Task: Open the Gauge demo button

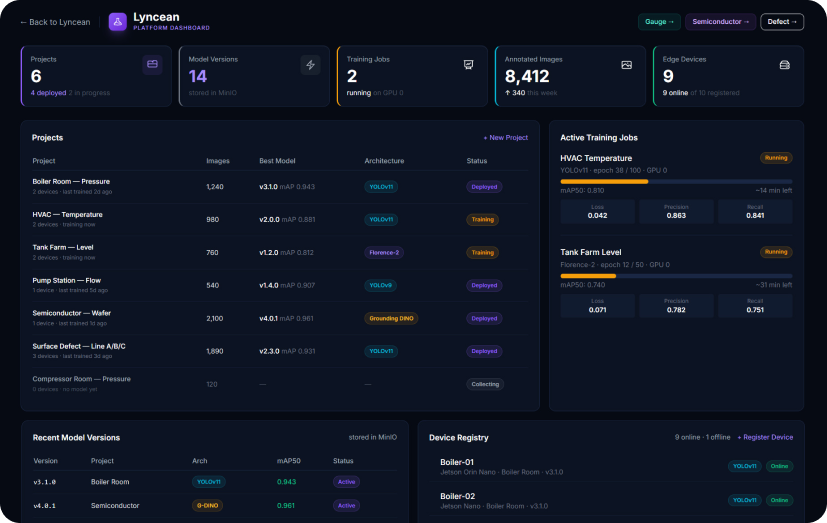Action: click(x=659, y=22)
